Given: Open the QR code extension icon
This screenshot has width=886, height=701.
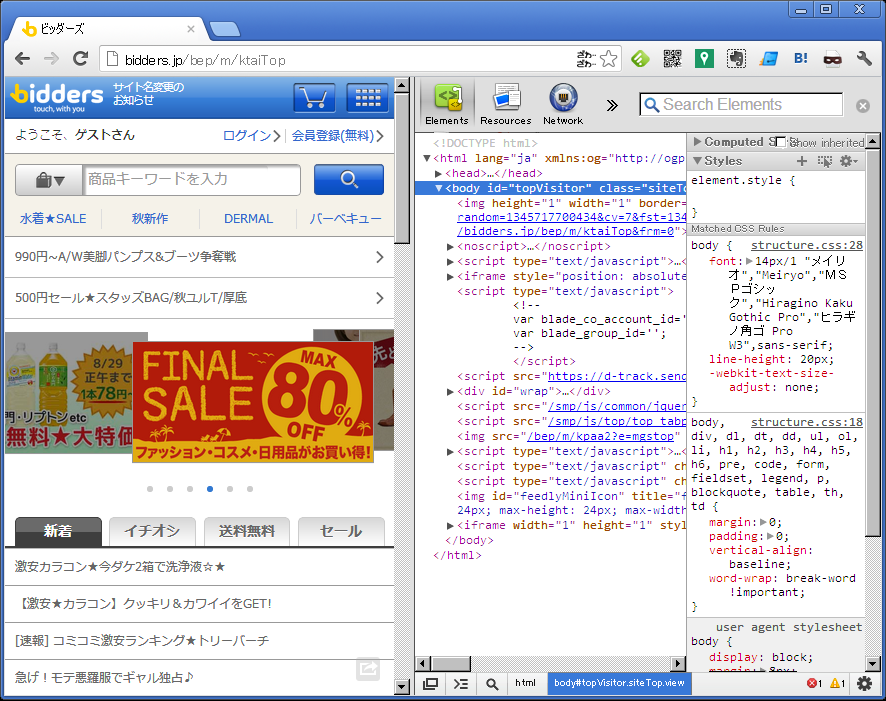Looking at the screenshot, I should click(x=672, y=59).
